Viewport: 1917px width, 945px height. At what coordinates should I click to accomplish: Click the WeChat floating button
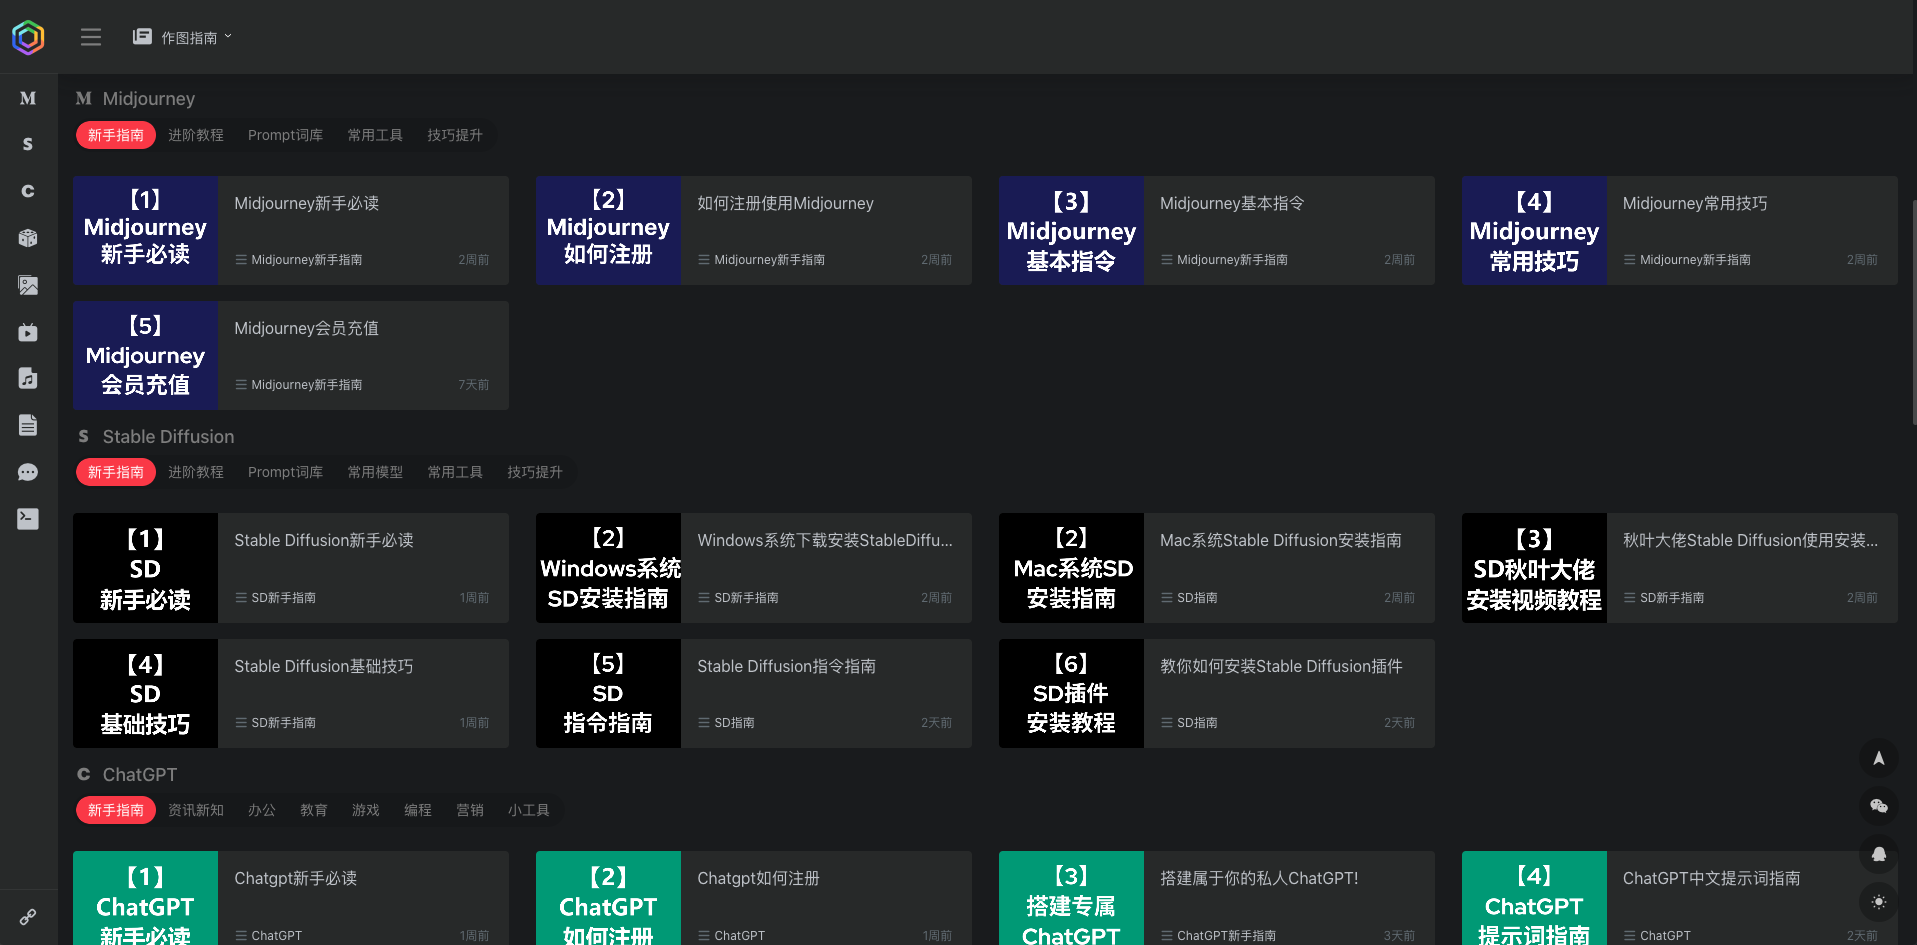1879,806
